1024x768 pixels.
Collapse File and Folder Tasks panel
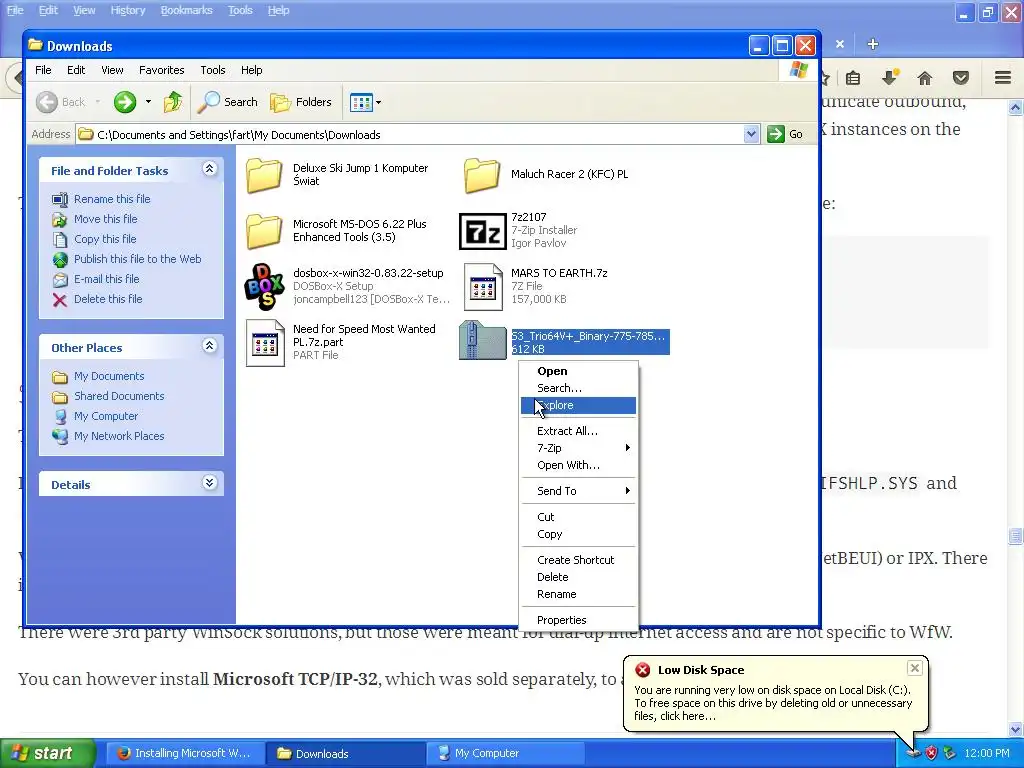click(209, 169)
